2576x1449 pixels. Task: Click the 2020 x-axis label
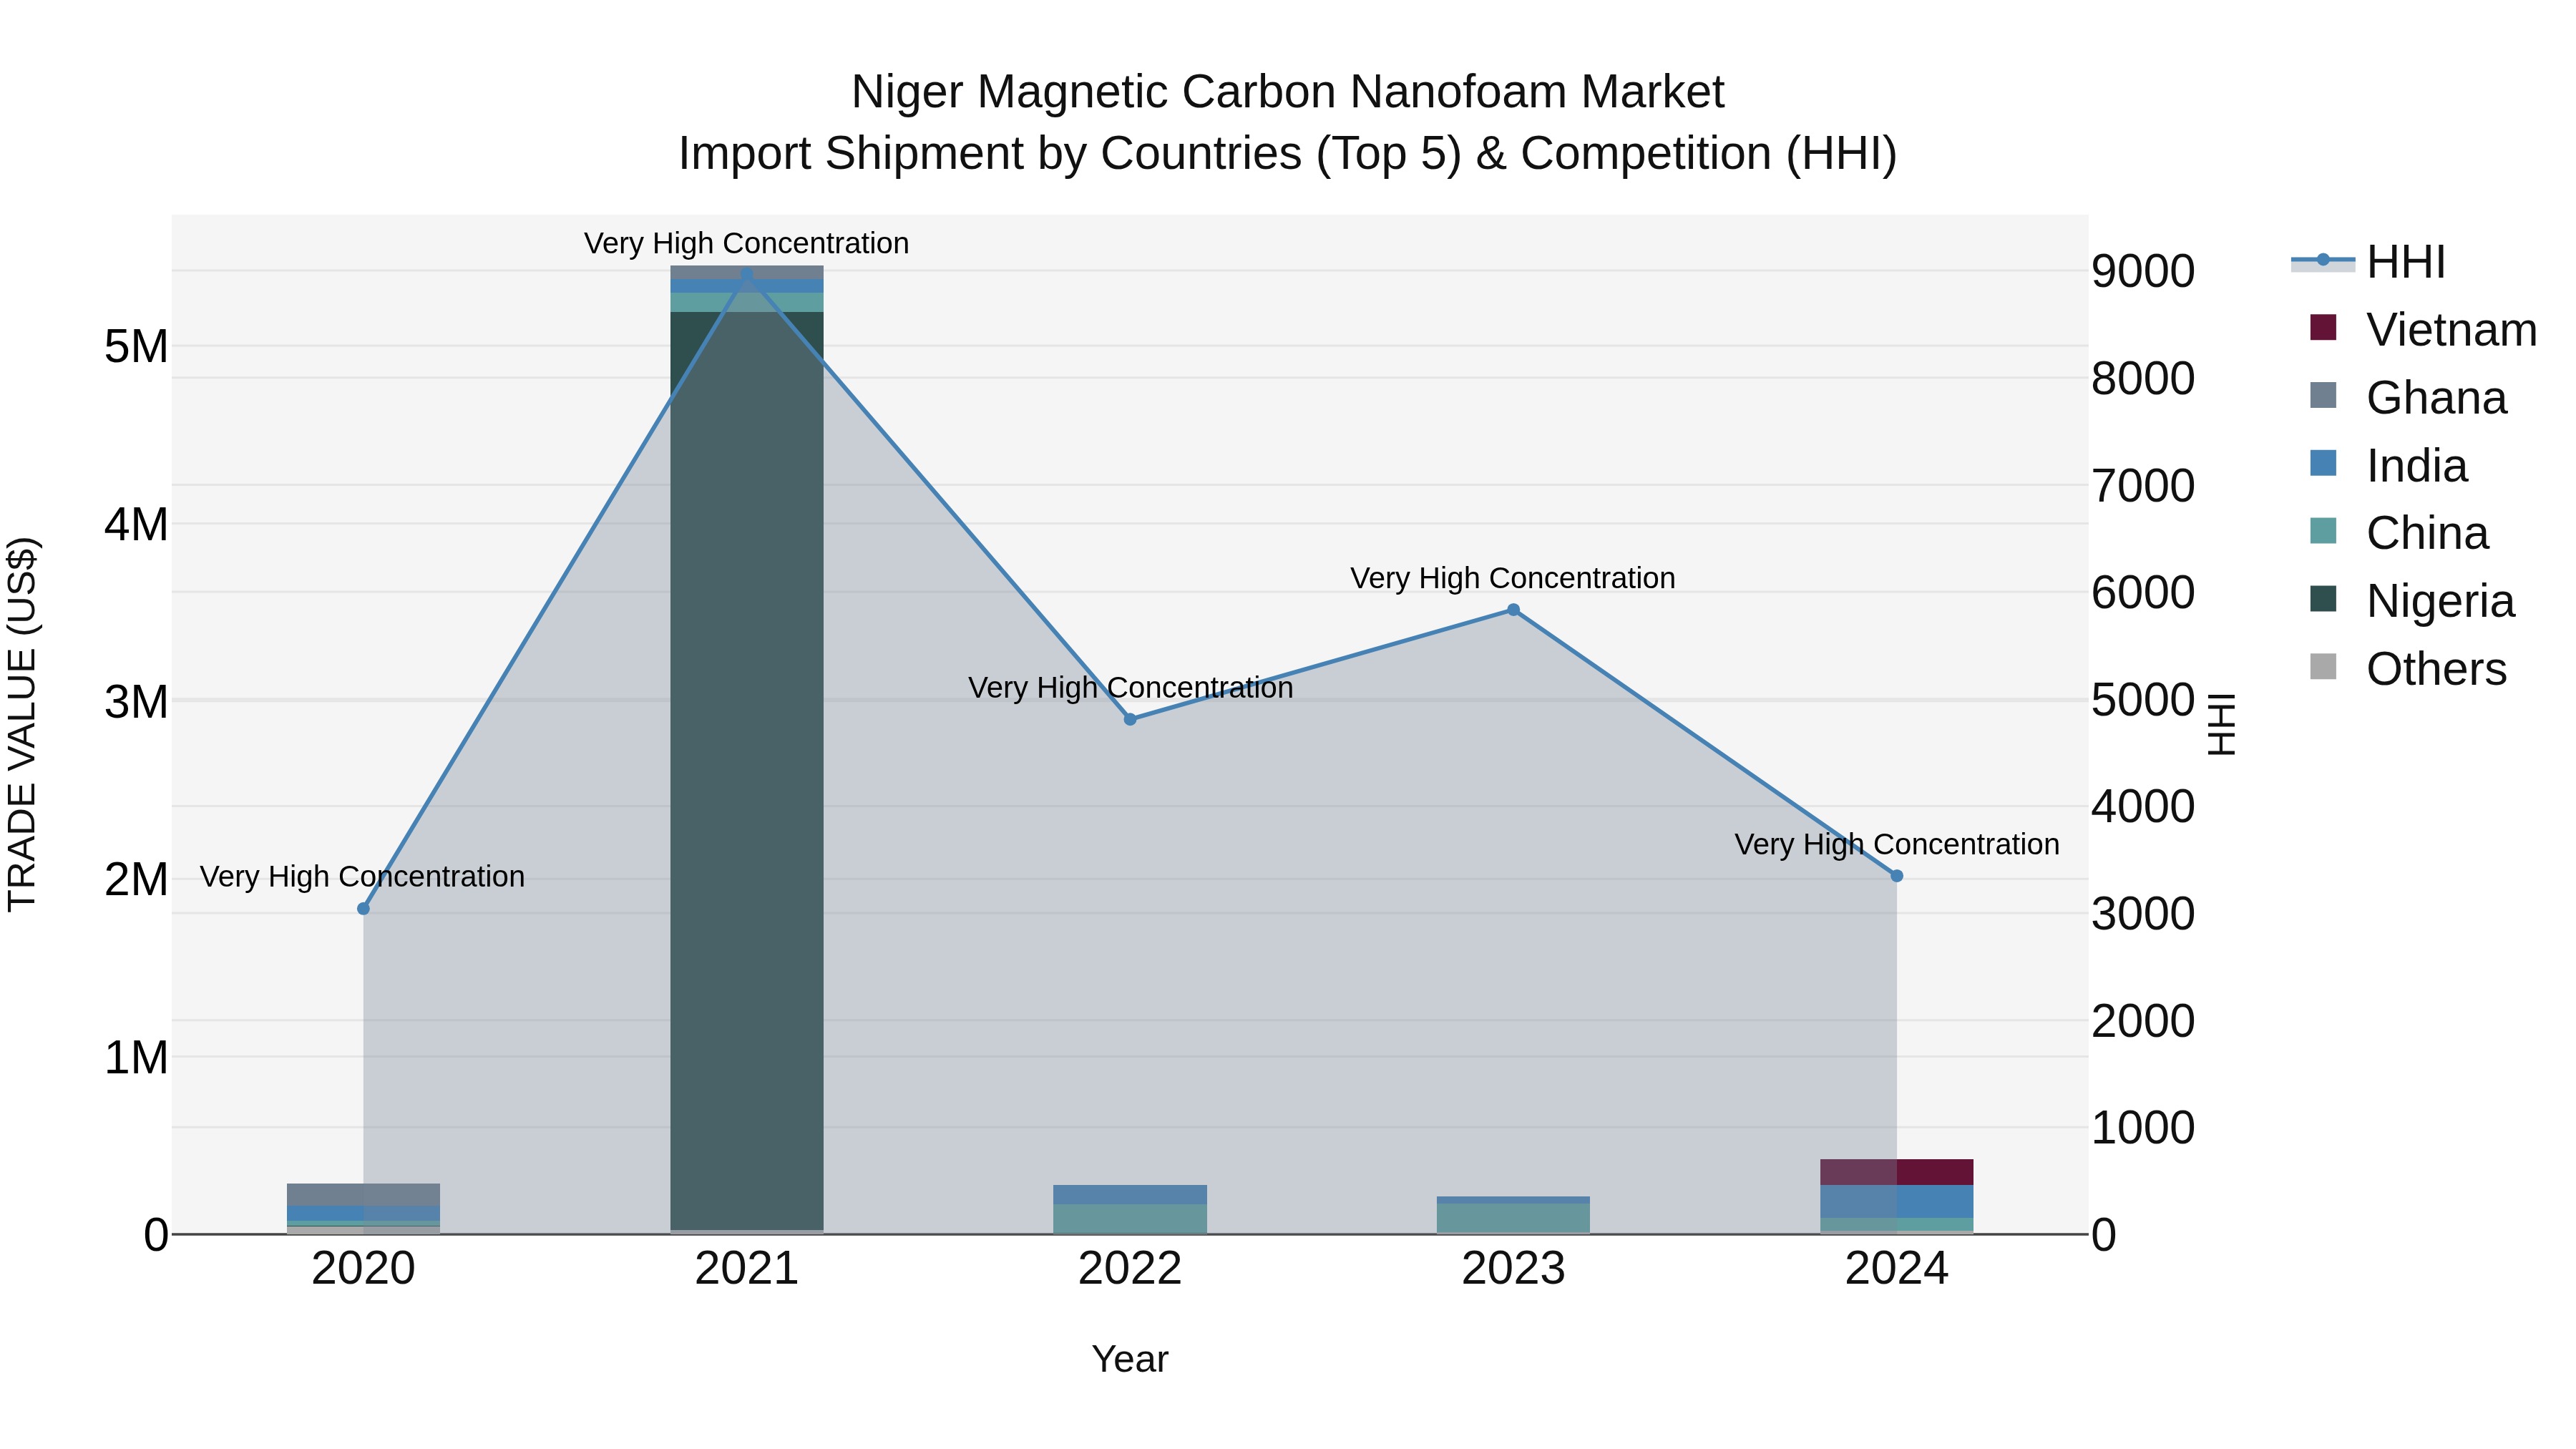coord(364,1269)
